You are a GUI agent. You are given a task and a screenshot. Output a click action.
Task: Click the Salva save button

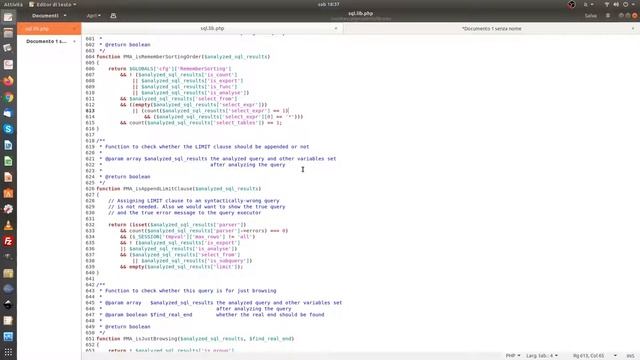tap(591, 16)
